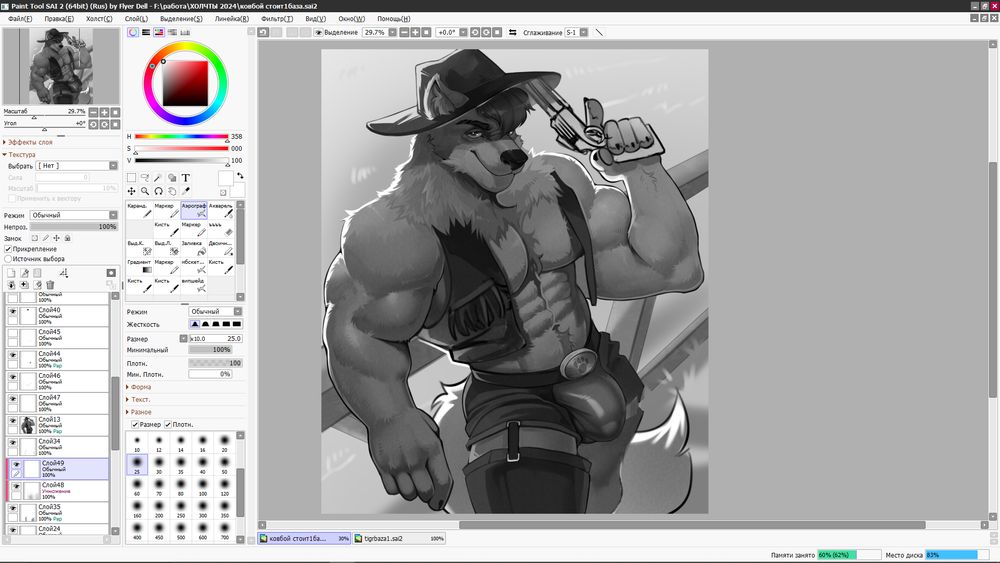Adjust the Hue slider
Screen dimensions: 1000x563
(181, 136)
